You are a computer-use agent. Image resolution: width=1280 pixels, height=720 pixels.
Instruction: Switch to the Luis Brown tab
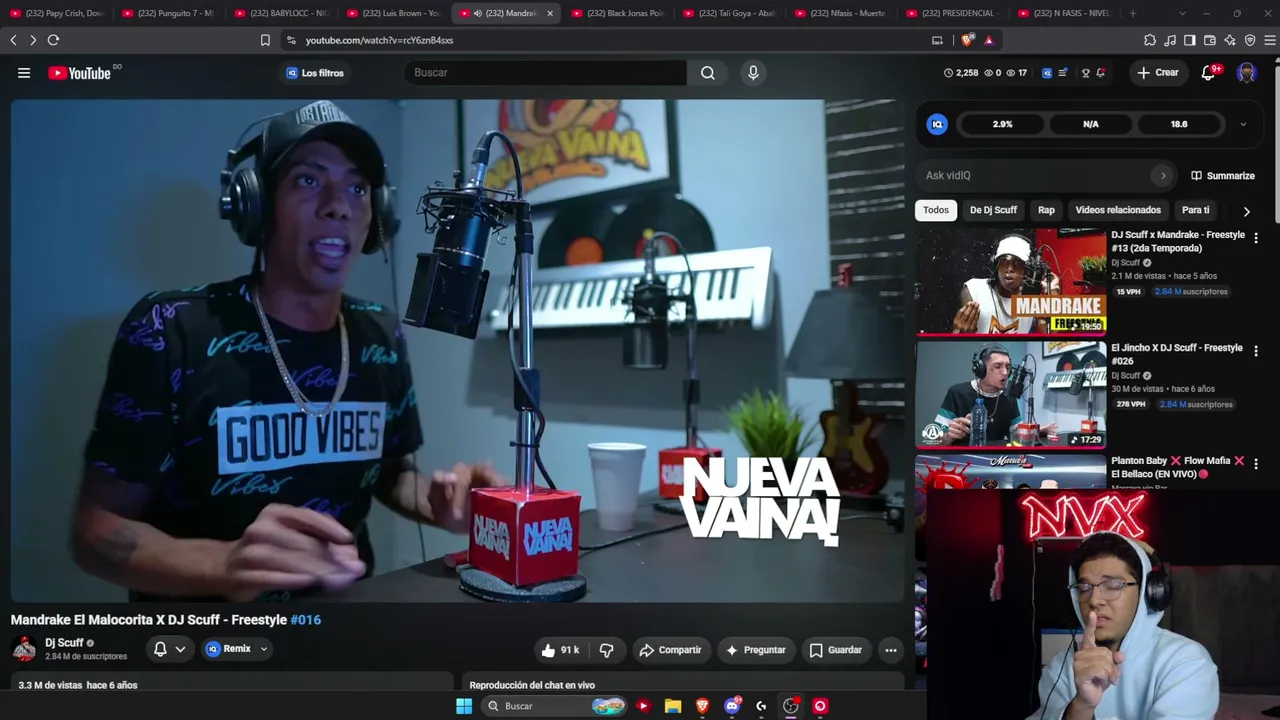(393, 13)
